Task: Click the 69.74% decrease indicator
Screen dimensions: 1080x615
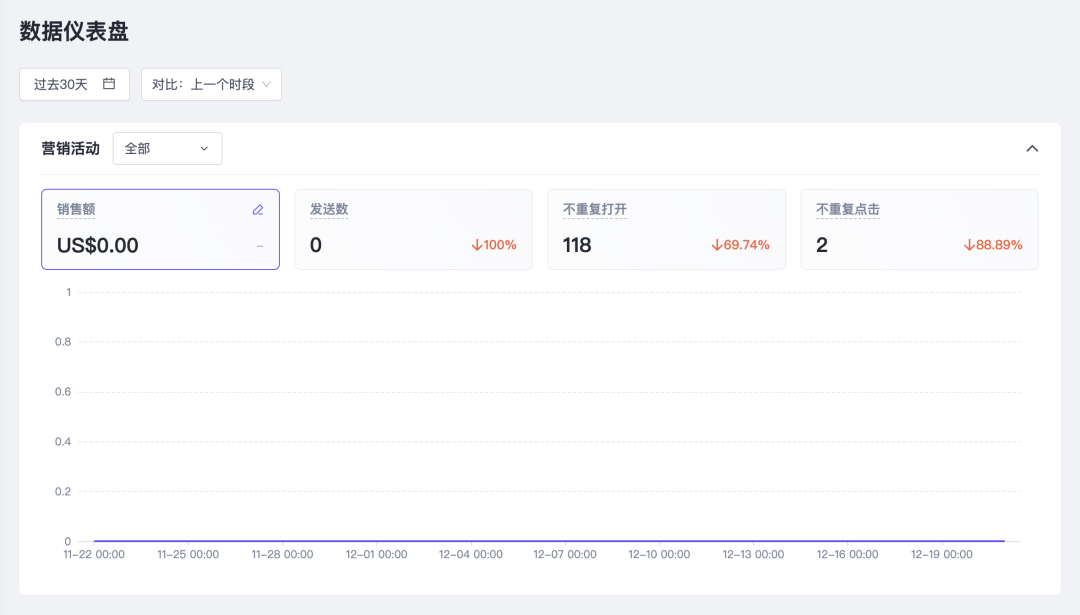Action: 740,245
